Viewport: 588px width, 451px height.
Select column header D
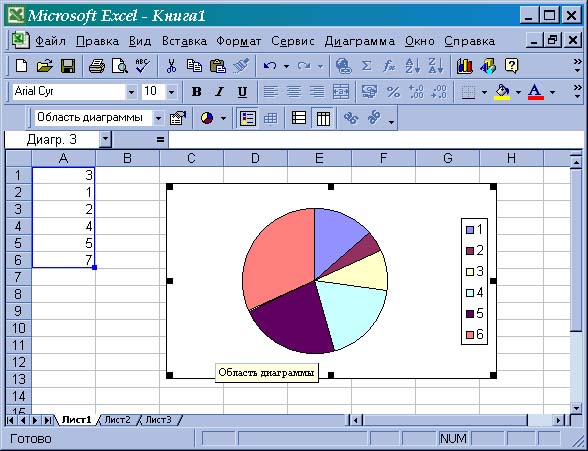tap(255, 158)
